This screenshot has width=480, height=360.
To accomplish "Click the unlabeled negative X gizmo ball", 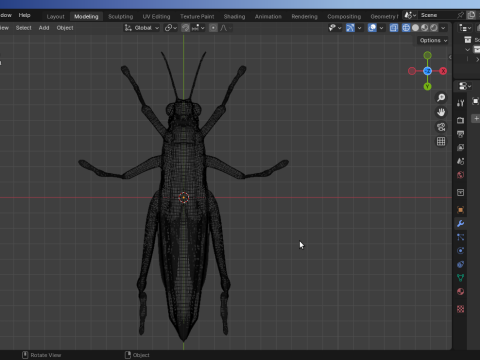I will [412, 71].
